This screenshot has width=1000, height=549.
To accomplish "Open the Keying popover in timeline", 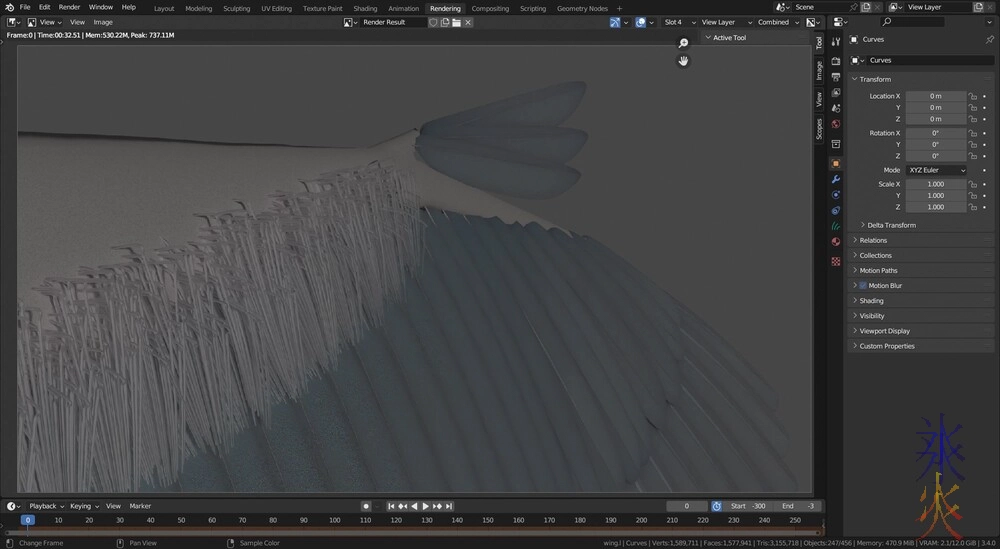I will 82,506.
